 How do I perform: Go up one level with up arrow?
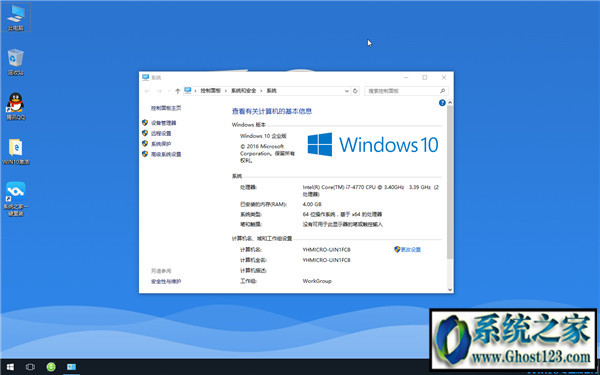coord(177,91)
